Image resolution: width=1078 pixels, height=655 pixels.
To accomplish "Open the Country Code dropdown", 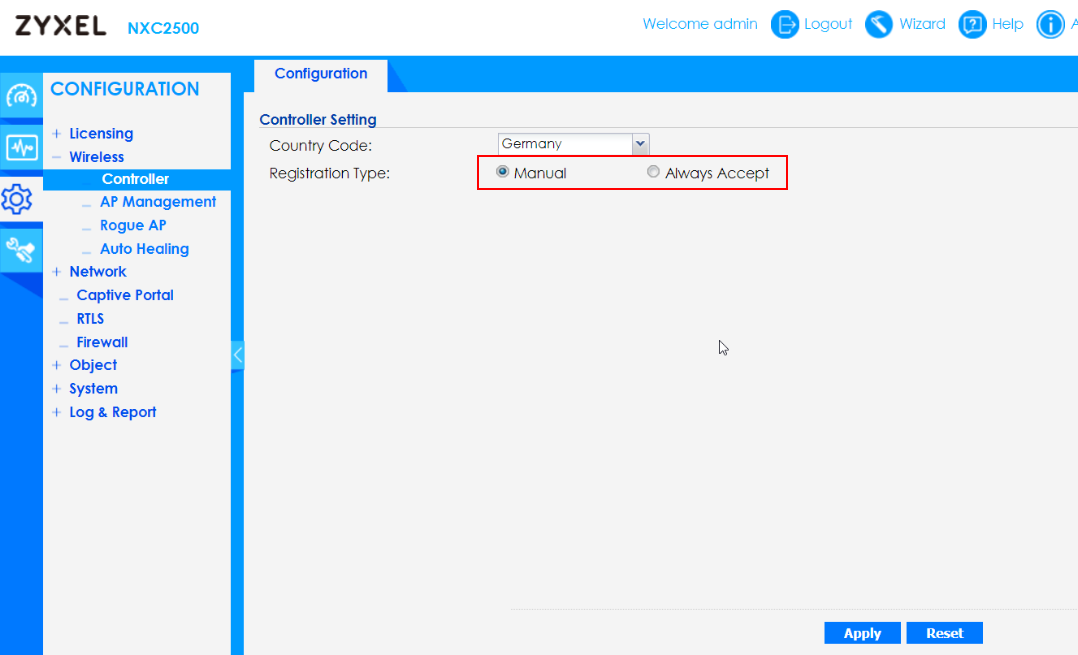I will (x=640, y=143).
